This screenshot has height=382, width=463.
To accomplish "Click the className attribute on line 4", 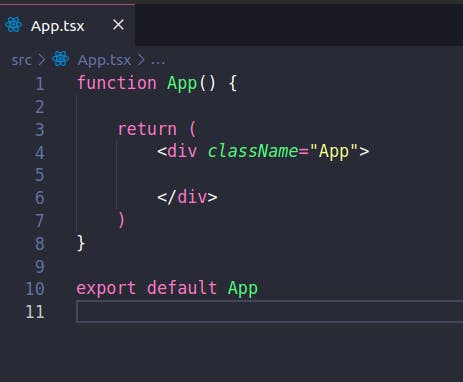I will (x=253, y=151).
